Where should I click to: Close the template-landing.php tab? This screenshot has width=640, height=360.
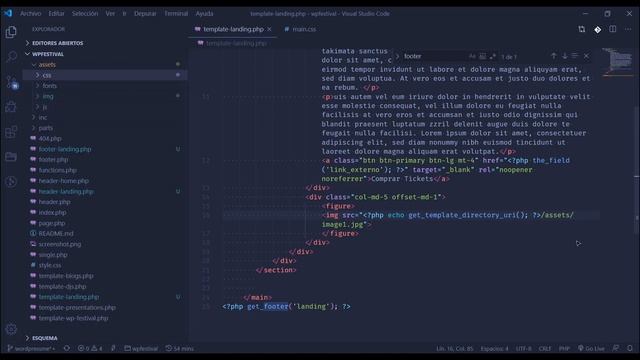(269, 29)
